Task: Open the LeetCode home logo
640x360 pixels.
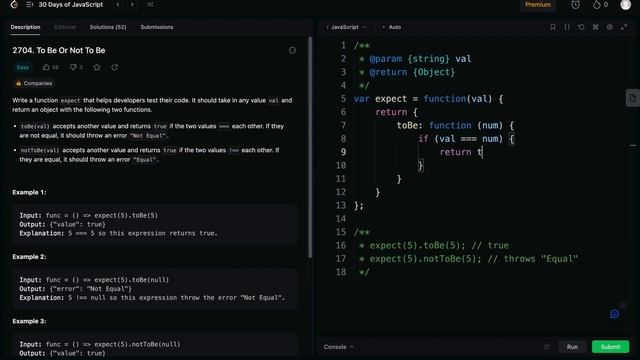Action: click(14, 4)
